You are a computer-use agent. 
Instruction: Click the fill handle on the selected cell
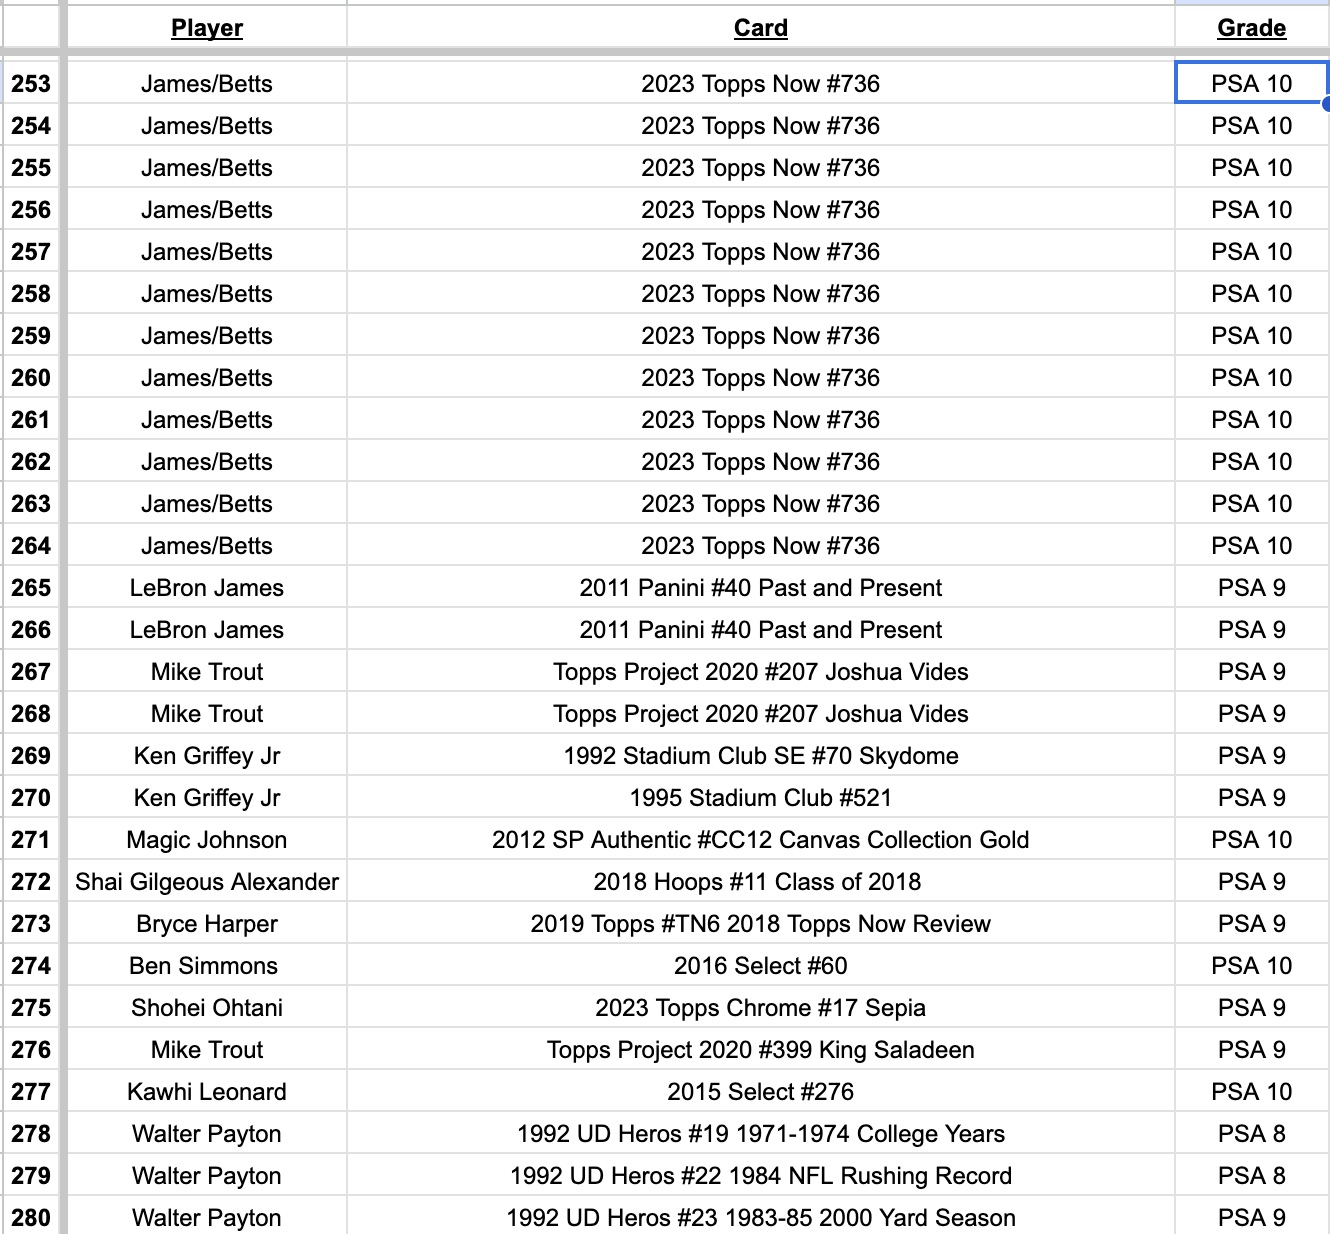[1326, 103]
